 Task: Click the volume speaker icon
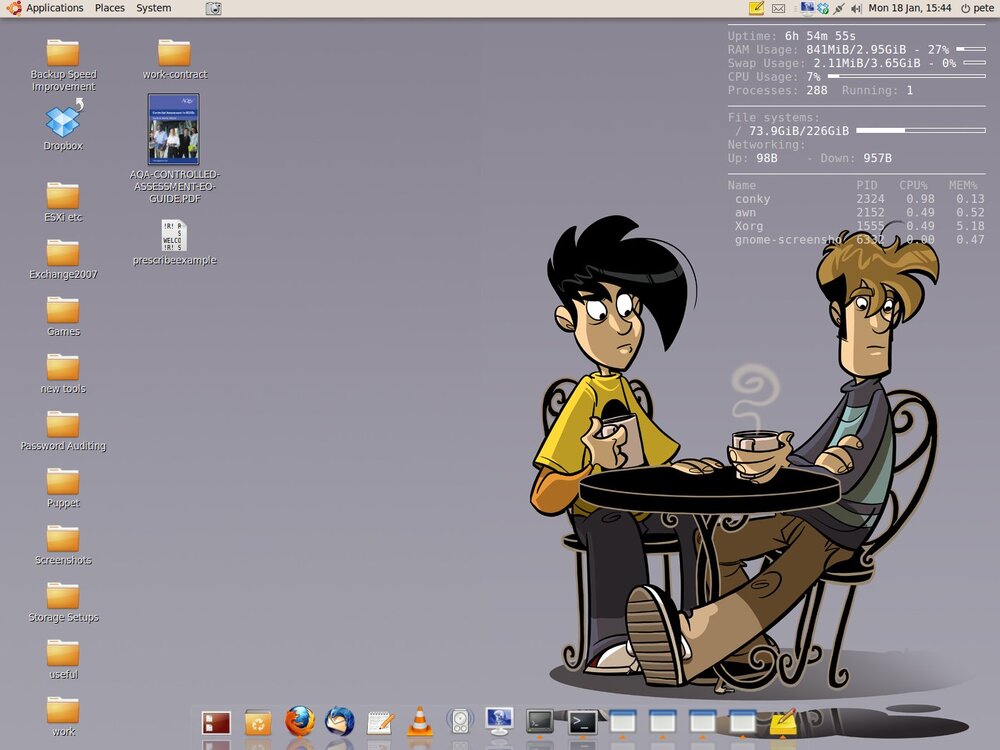(856, 9)
